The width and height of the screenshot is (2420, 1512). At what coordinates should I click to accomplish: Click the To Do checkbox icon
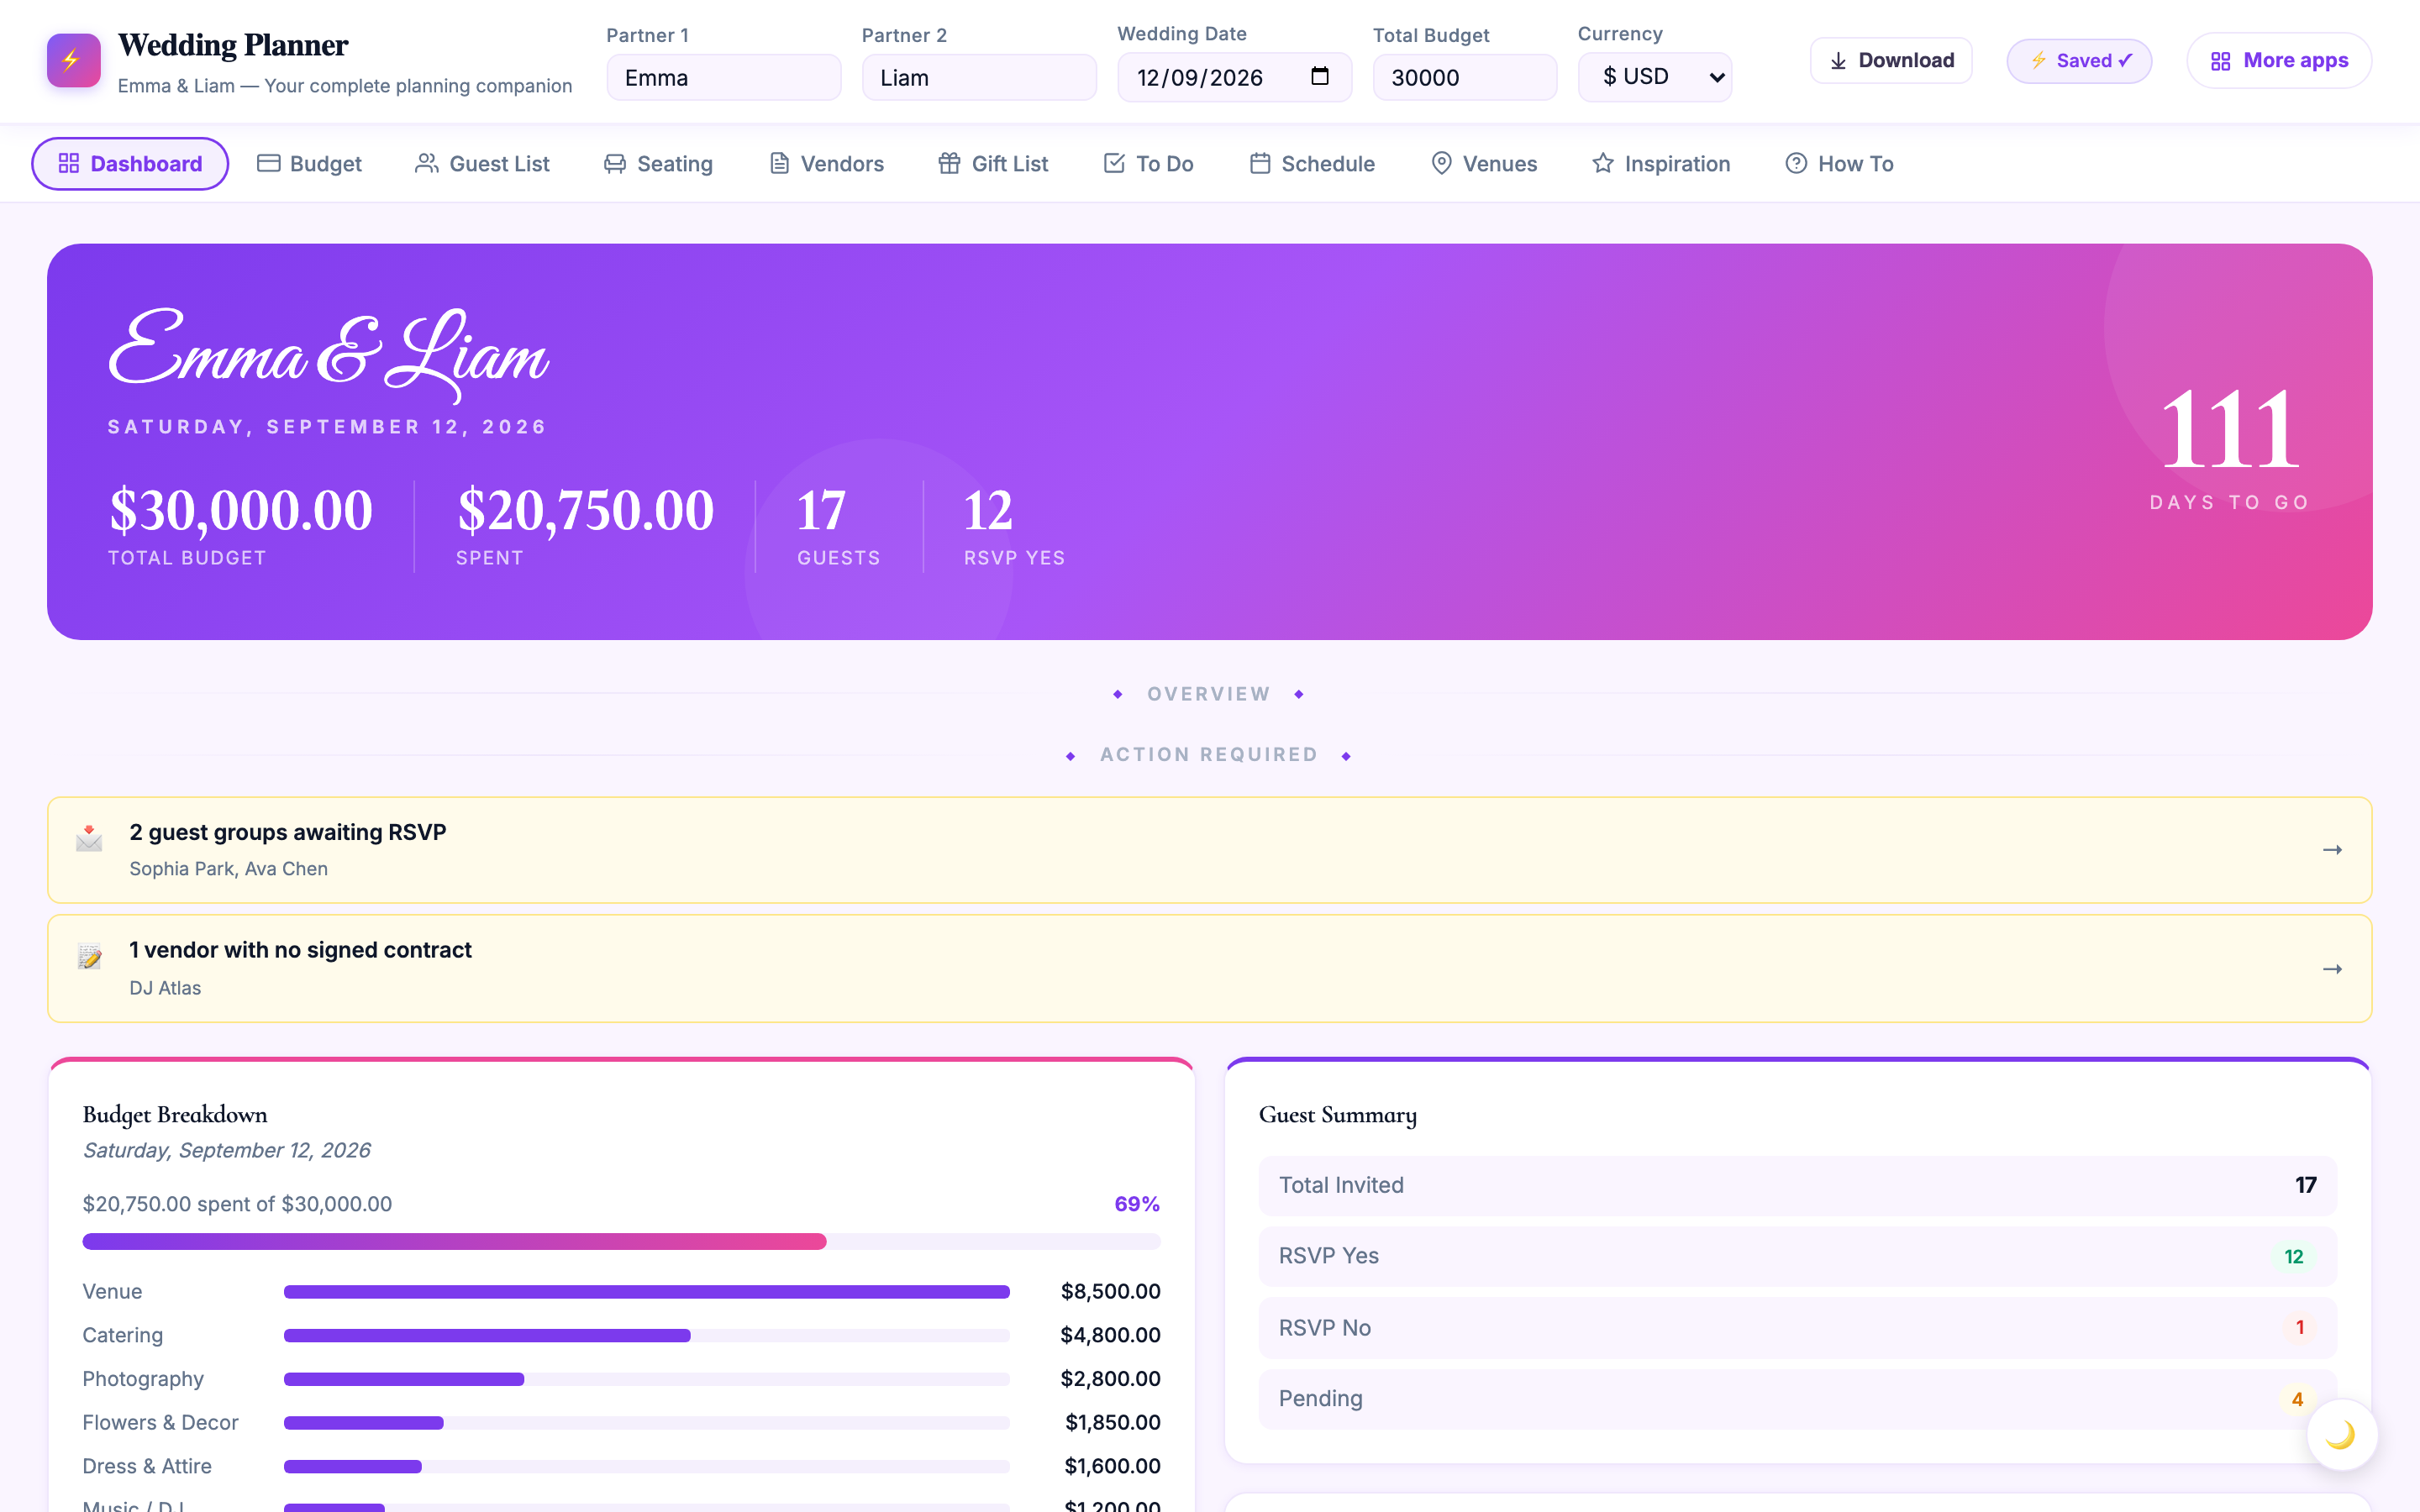point(1114,164)
